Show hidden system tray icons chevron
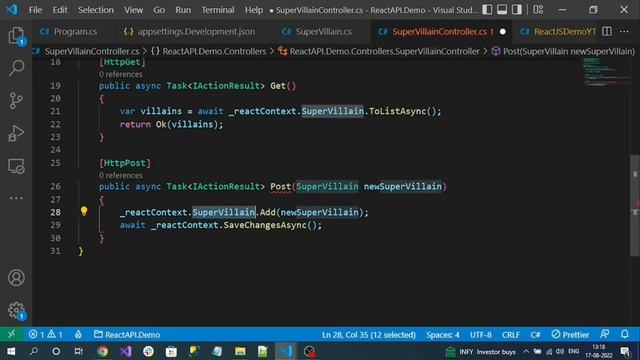The height and width of the screenshot is (360, 640). coord(526,351)
